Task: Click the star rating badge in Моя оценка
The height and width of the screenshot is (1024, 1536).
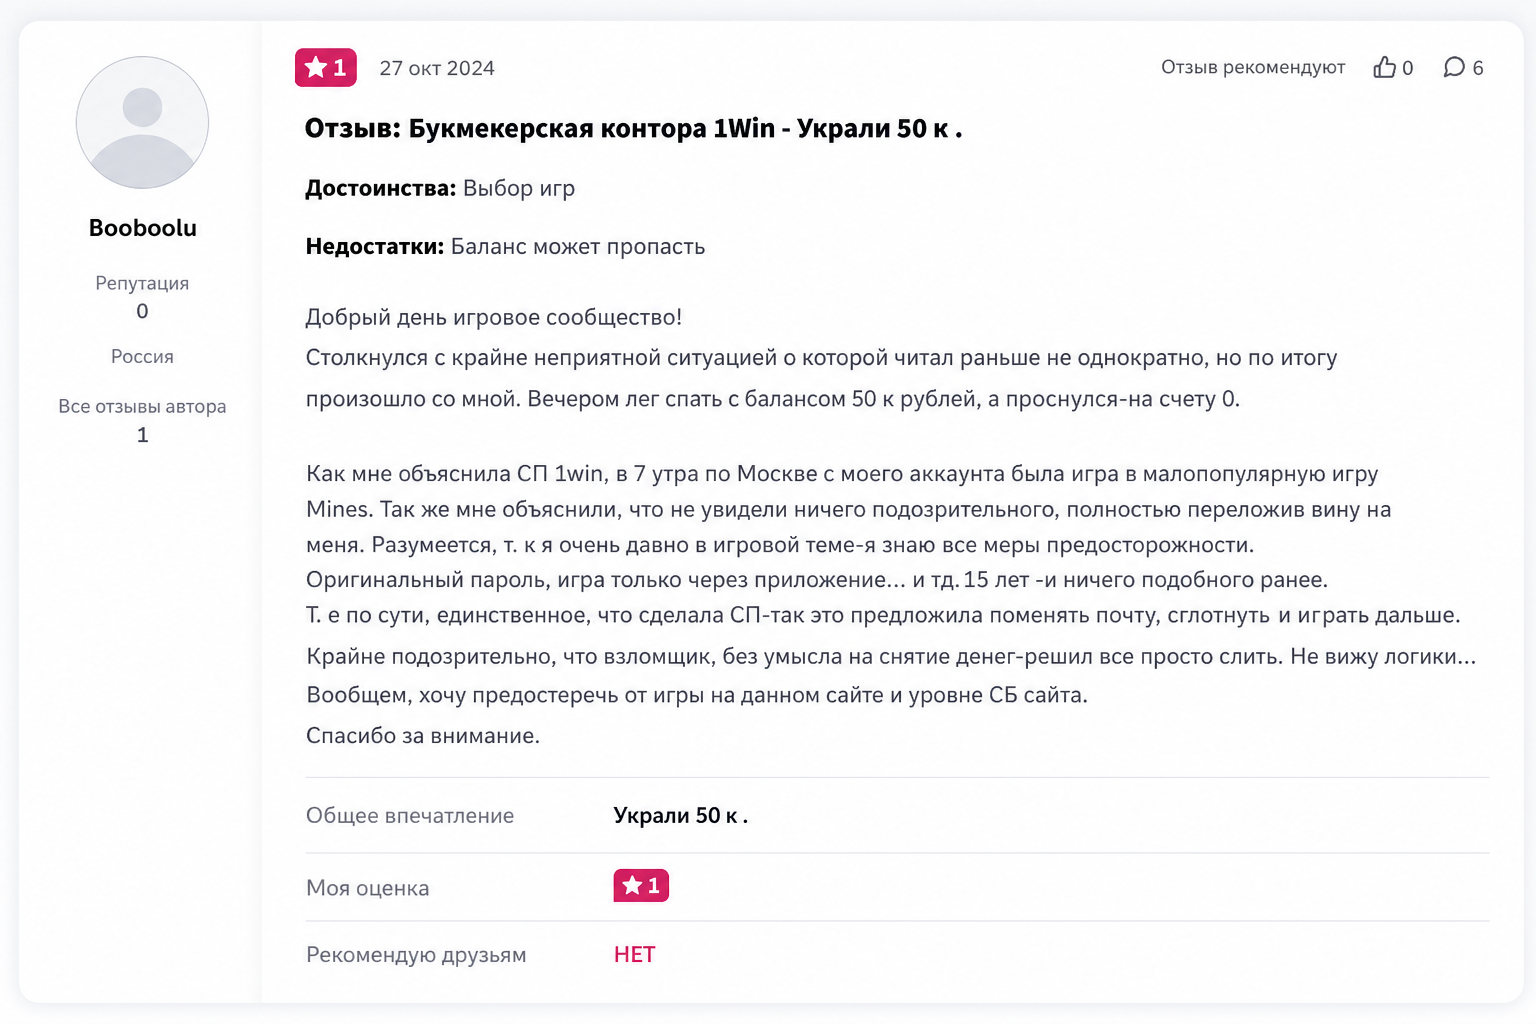Action: 641,885
